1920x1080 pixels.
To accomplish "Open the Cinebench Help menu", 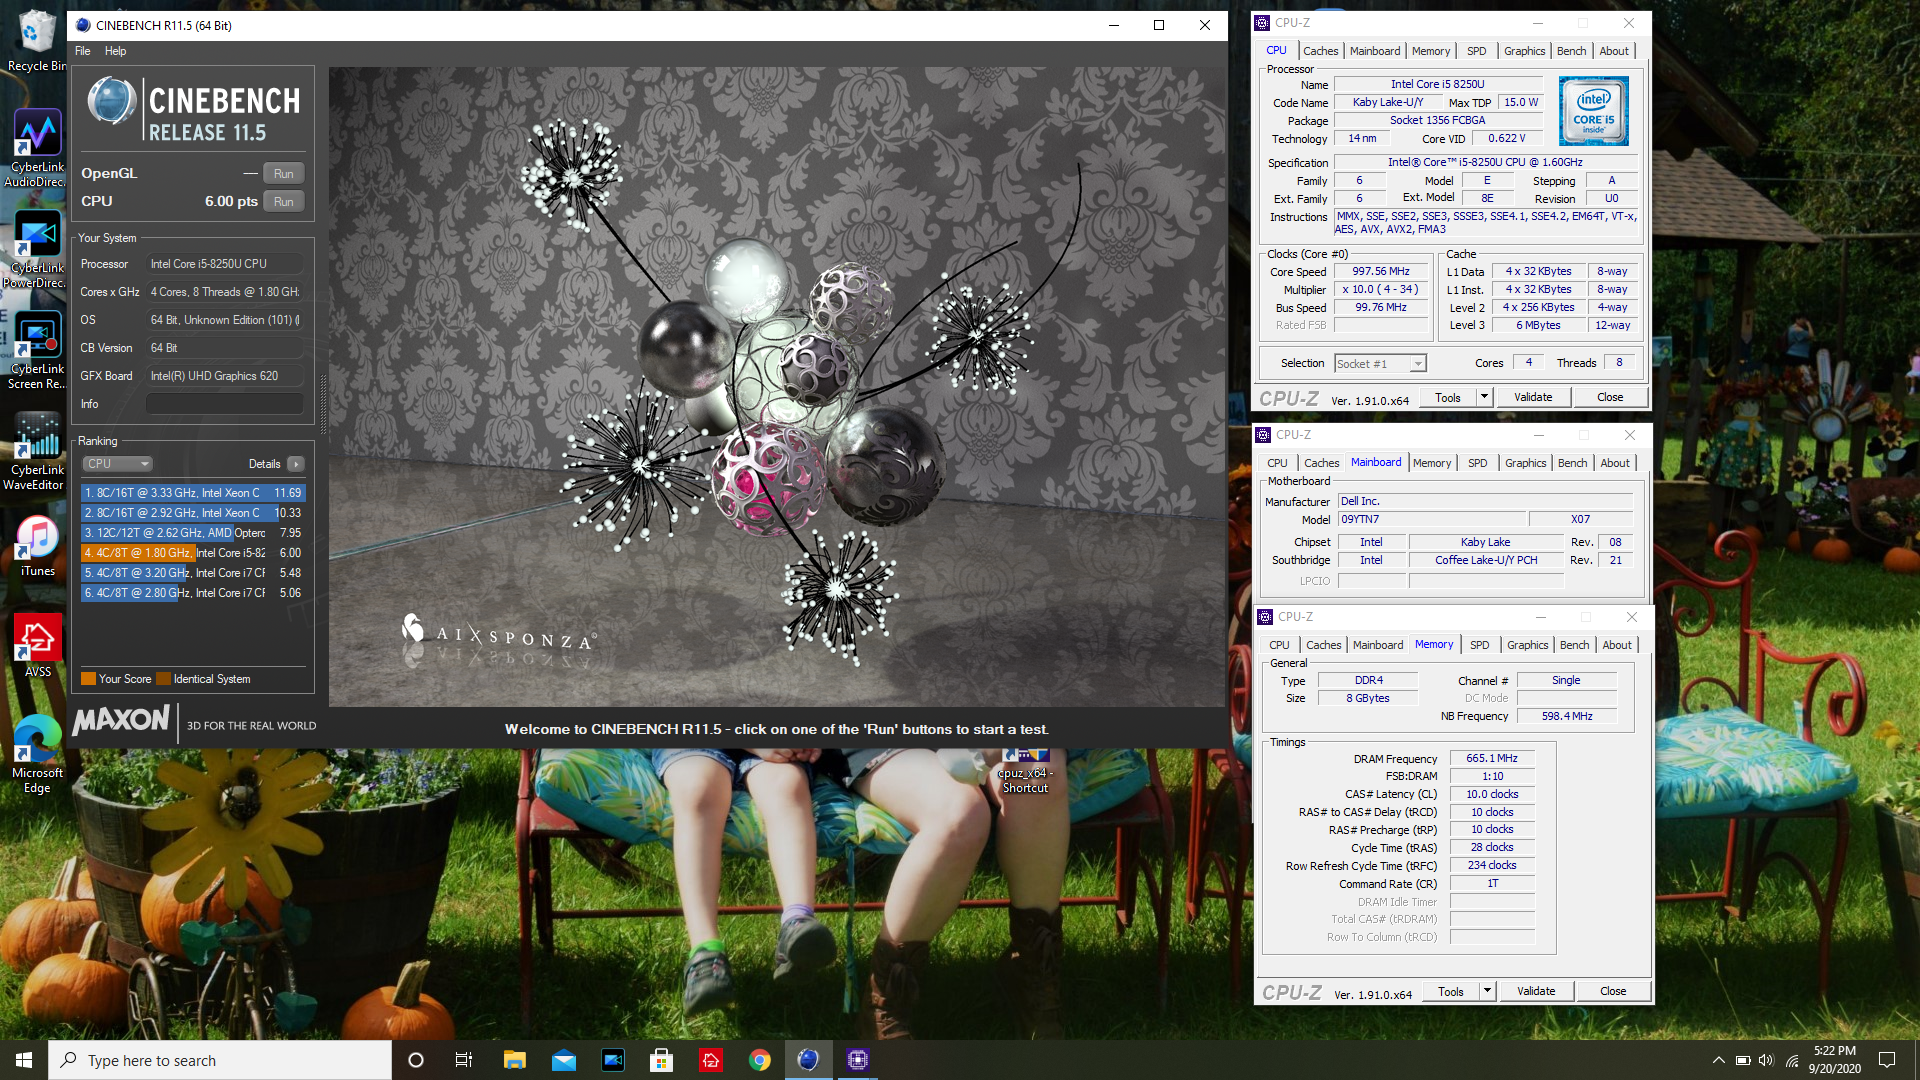I will tap(116, 51).
